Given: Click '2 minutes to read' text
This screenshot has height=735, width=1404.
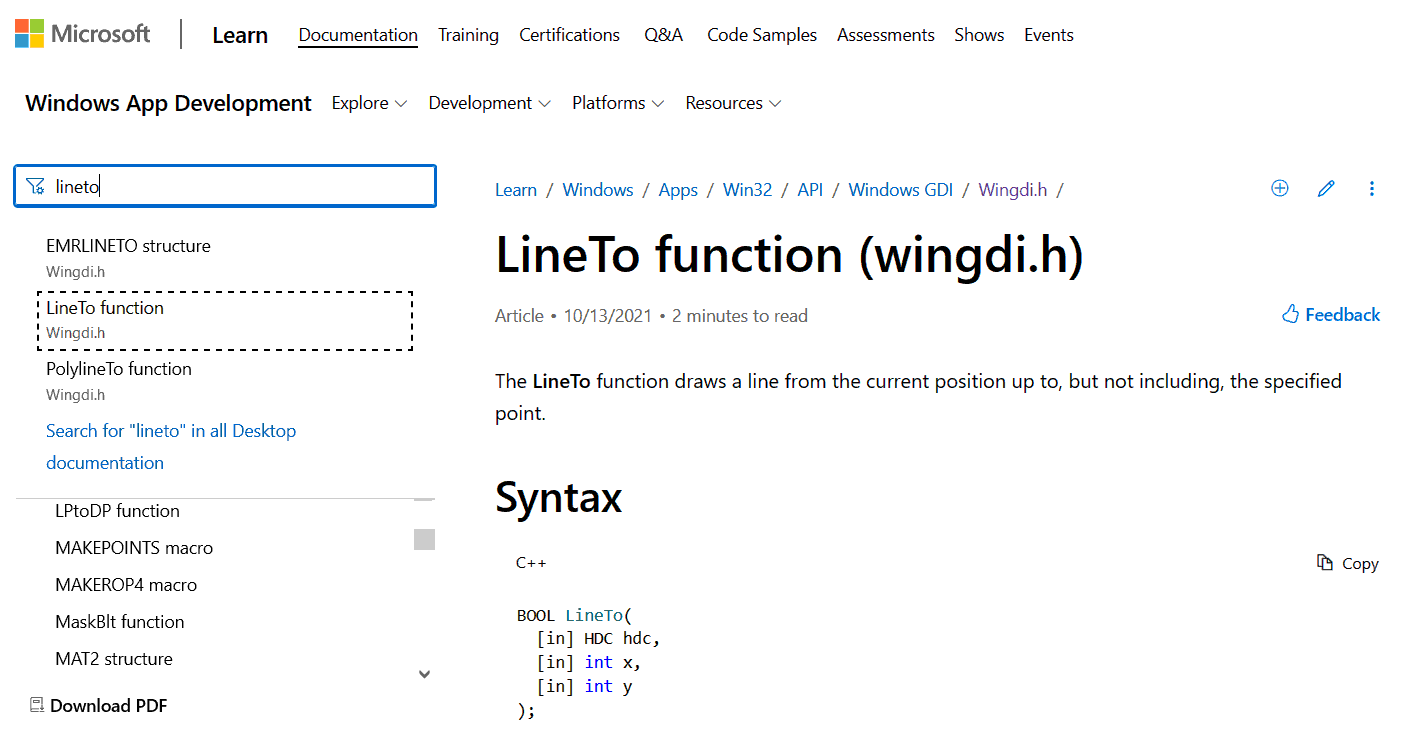Looking at the screenshot, I should (x=739, y=316).
